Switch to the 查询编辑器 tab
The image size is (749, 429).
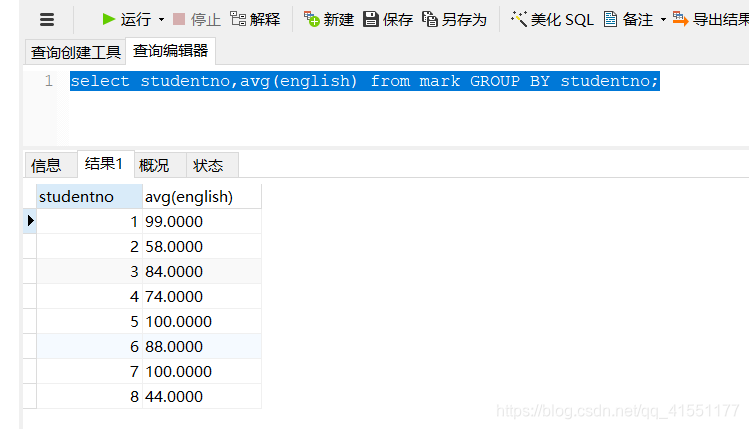tap(171, 51)
